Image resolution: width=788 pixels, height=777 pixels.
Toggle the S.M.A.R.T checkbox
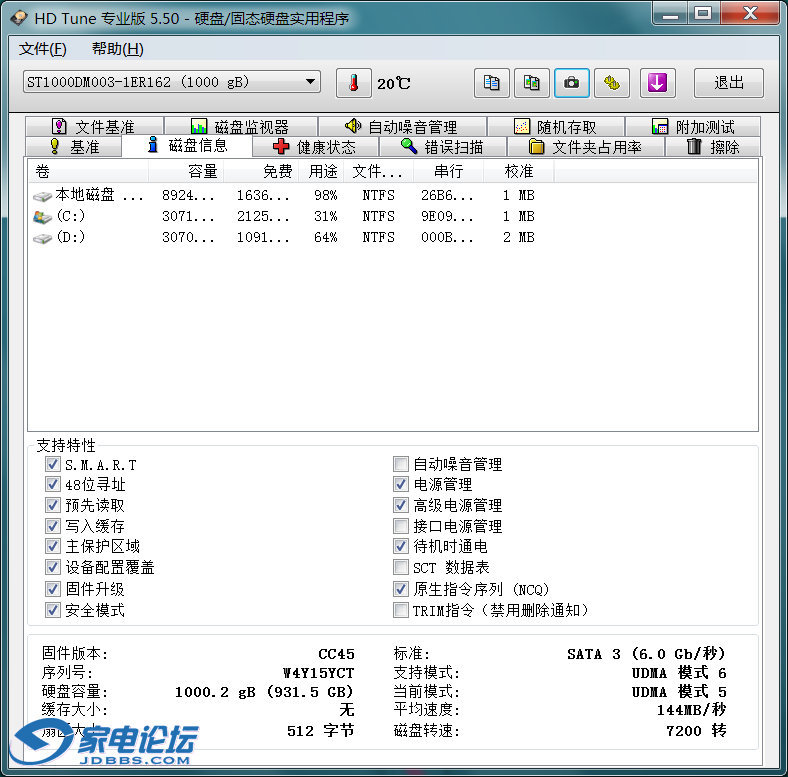53,465
